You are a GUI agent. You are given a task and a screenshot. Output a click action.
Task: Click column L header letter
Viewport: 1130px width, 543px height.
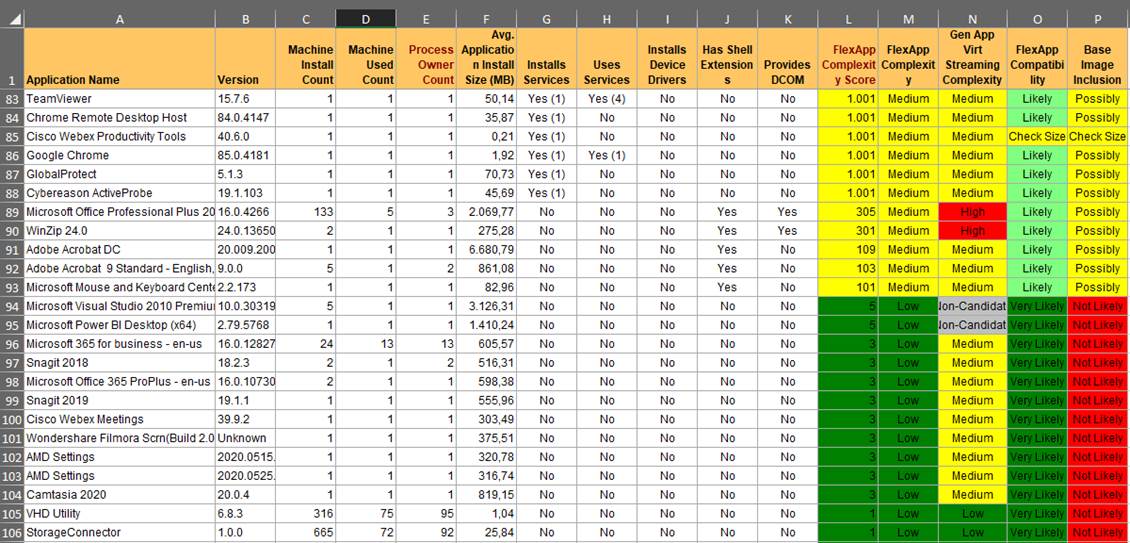pyautogui.click(x=848, y=18)
